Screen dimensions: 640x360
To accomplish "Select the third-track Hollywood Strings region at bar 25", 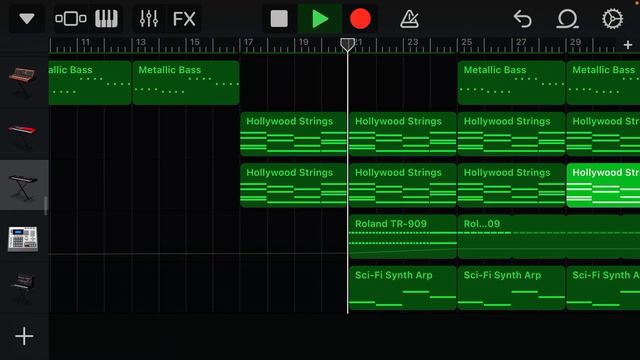I will click(511, 185).
